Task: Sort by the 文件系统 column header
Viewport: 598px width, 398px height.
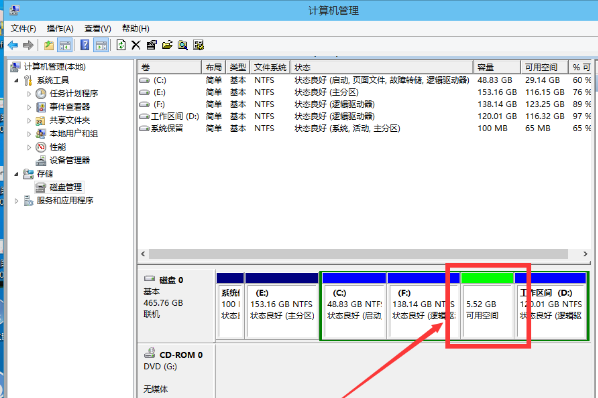Action: [x=270, y=67]
